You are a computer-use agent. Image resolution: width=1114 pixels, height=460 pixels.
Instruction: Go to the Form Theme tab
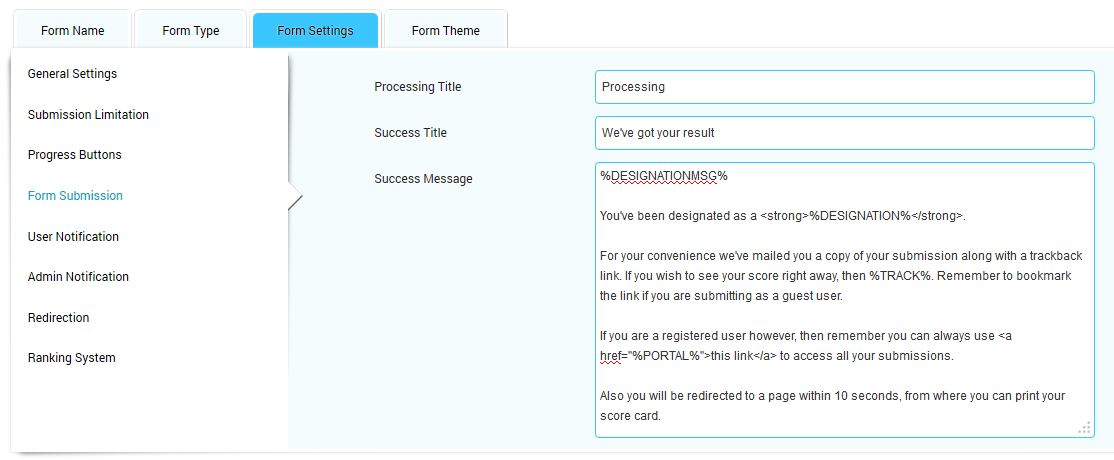click(x=445, y=31)
